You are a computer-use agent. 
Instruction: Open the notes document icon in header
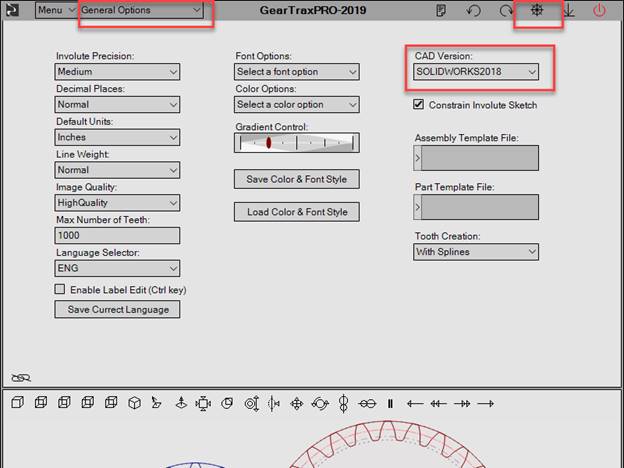coord(441,10)
